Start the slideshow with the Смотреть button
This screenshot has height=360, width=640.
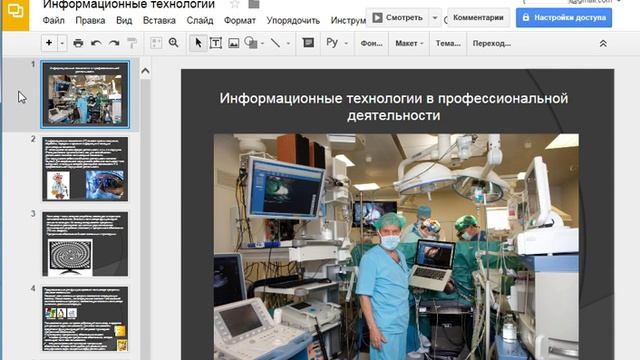pos(397,18)
